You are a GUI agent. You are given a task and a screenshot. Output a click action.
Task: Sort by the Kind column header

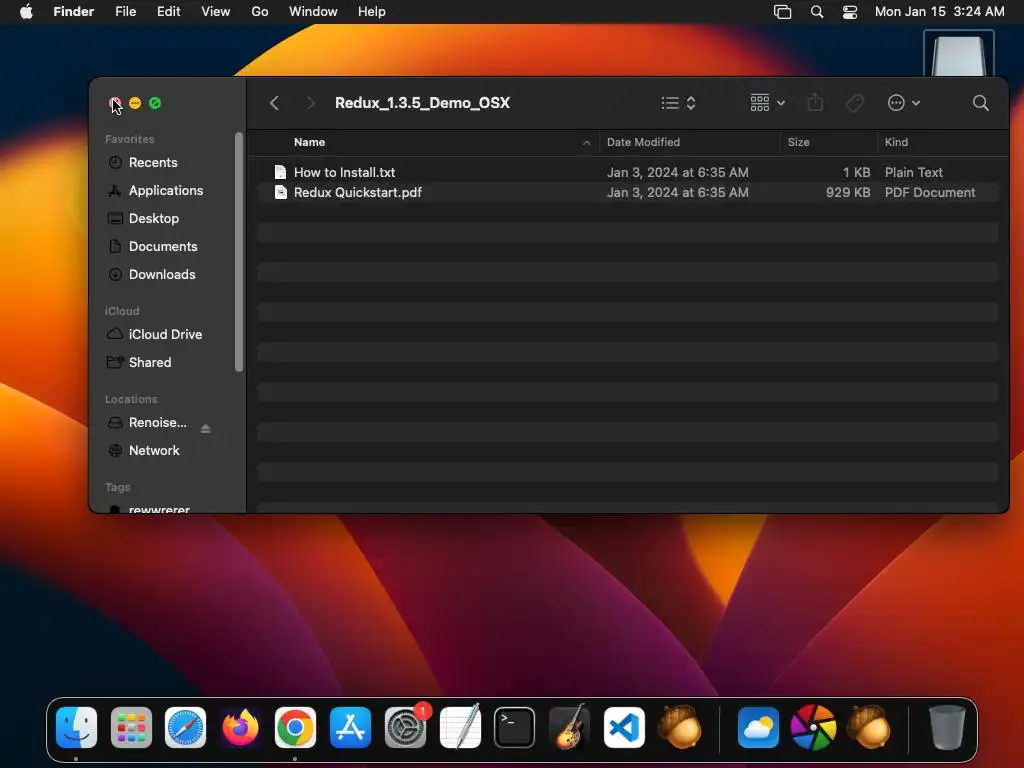click(896, 142)
